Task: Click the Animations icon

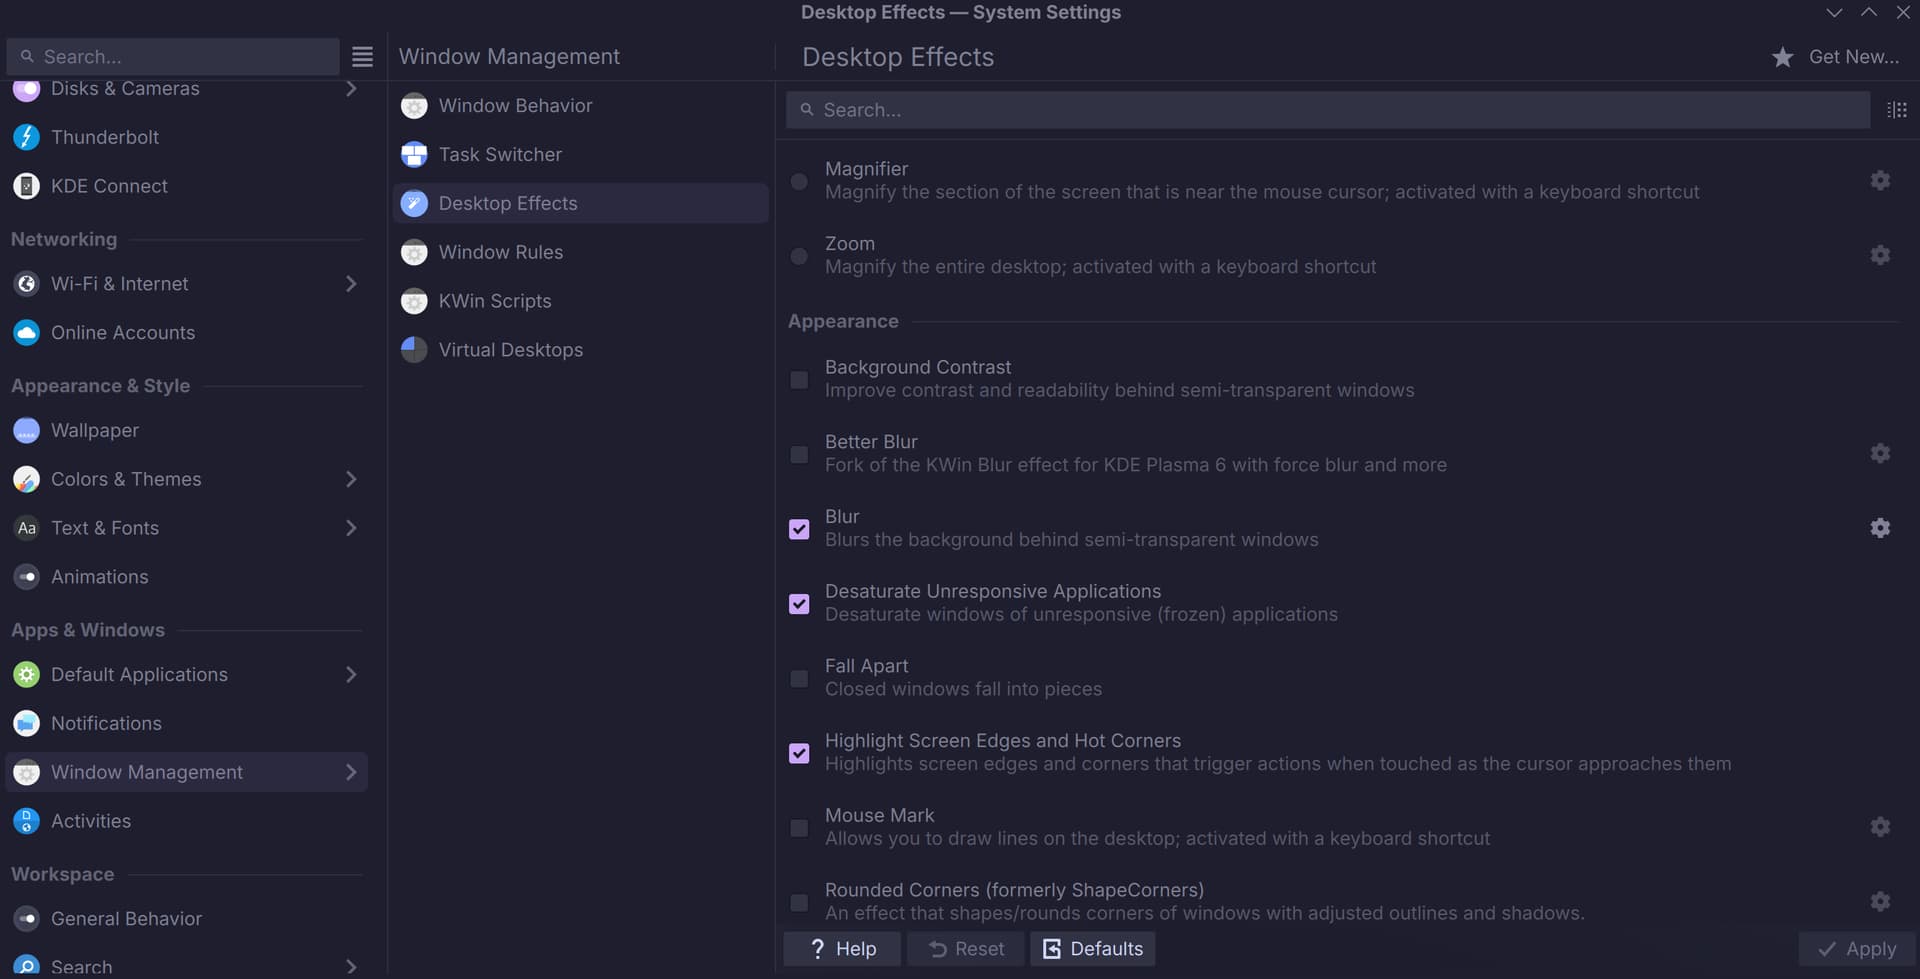Action: click(27, 577)
